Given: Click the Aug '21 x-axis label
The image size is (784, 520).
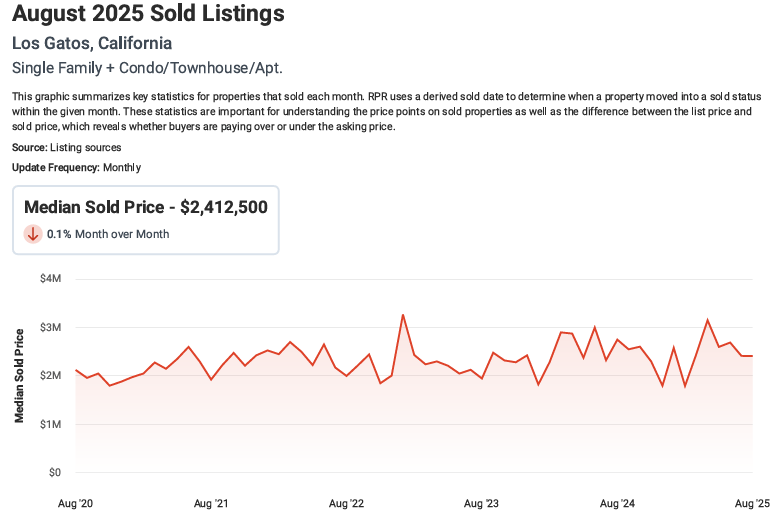Looking at the screenshot, I should tap(210, 503).
